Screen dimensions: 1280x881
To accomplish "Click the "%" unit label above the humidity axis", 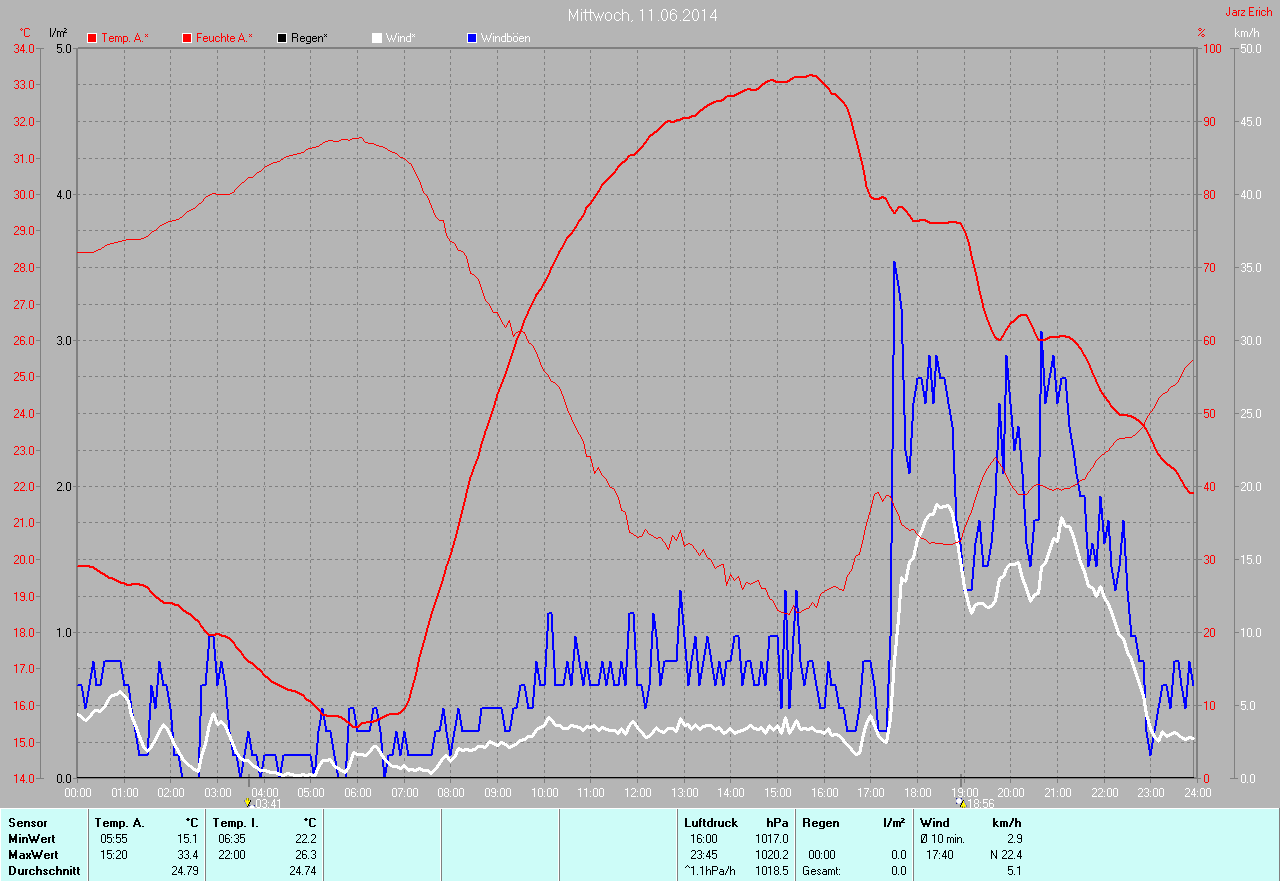I will click(1202, 33).
